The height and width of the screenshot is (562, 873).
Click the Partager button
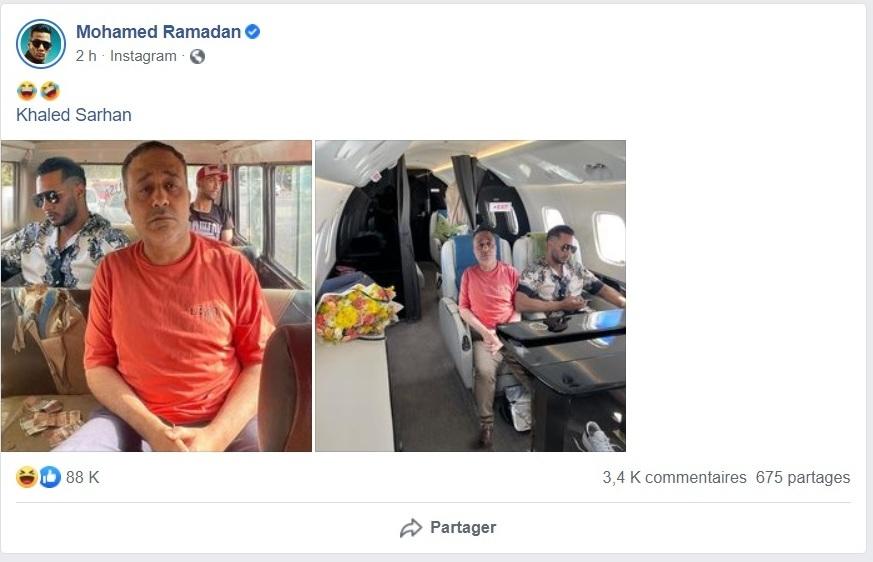click(x=448, y=527)
